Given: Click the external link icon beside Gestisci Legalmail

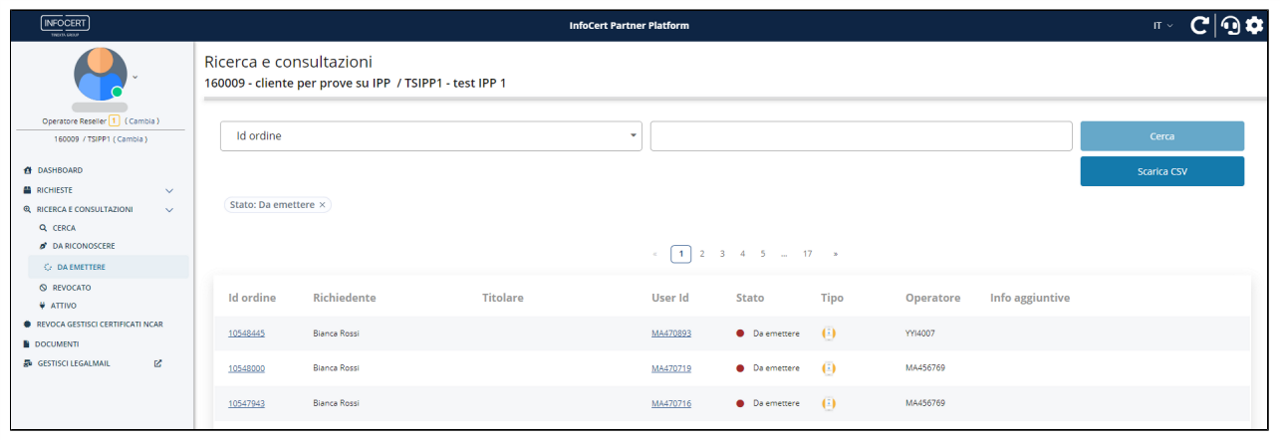Looking at the screenshot, I should (x=158, y=363).
